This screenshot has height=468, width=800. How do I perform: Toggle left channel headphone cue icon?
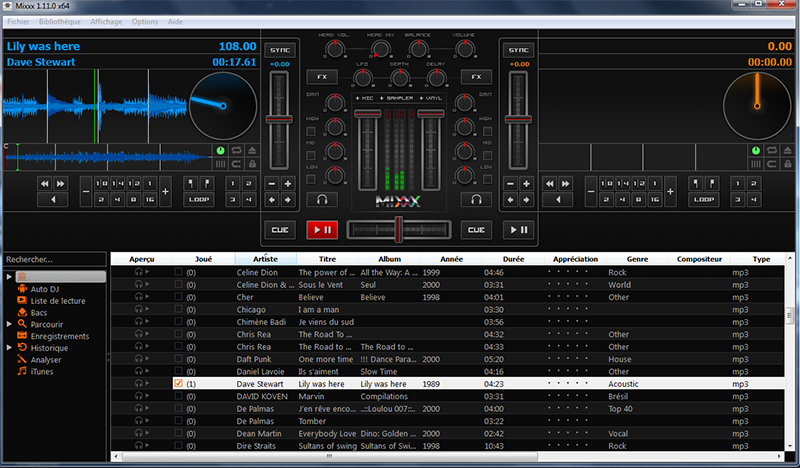(x=322, y=200)
